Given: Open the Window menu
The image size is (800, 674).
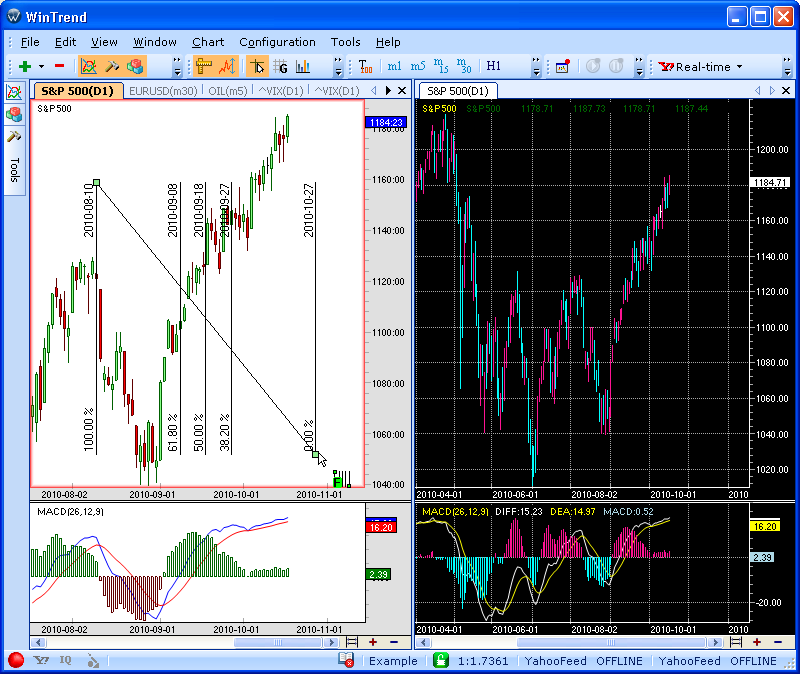Looking at the screenshot, I should pyautogui.click(x=155, y=42).
